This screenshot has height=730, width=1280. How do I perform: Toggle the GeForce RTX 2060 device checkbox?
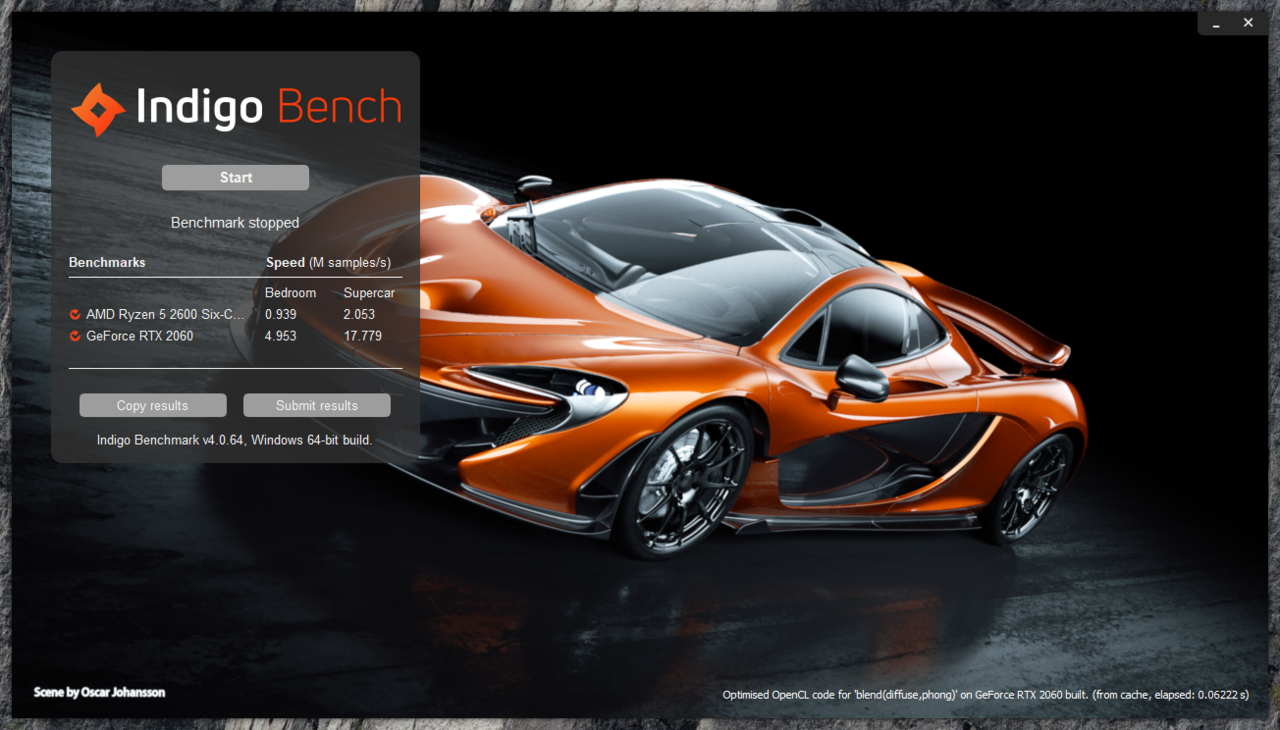point(75,337)
